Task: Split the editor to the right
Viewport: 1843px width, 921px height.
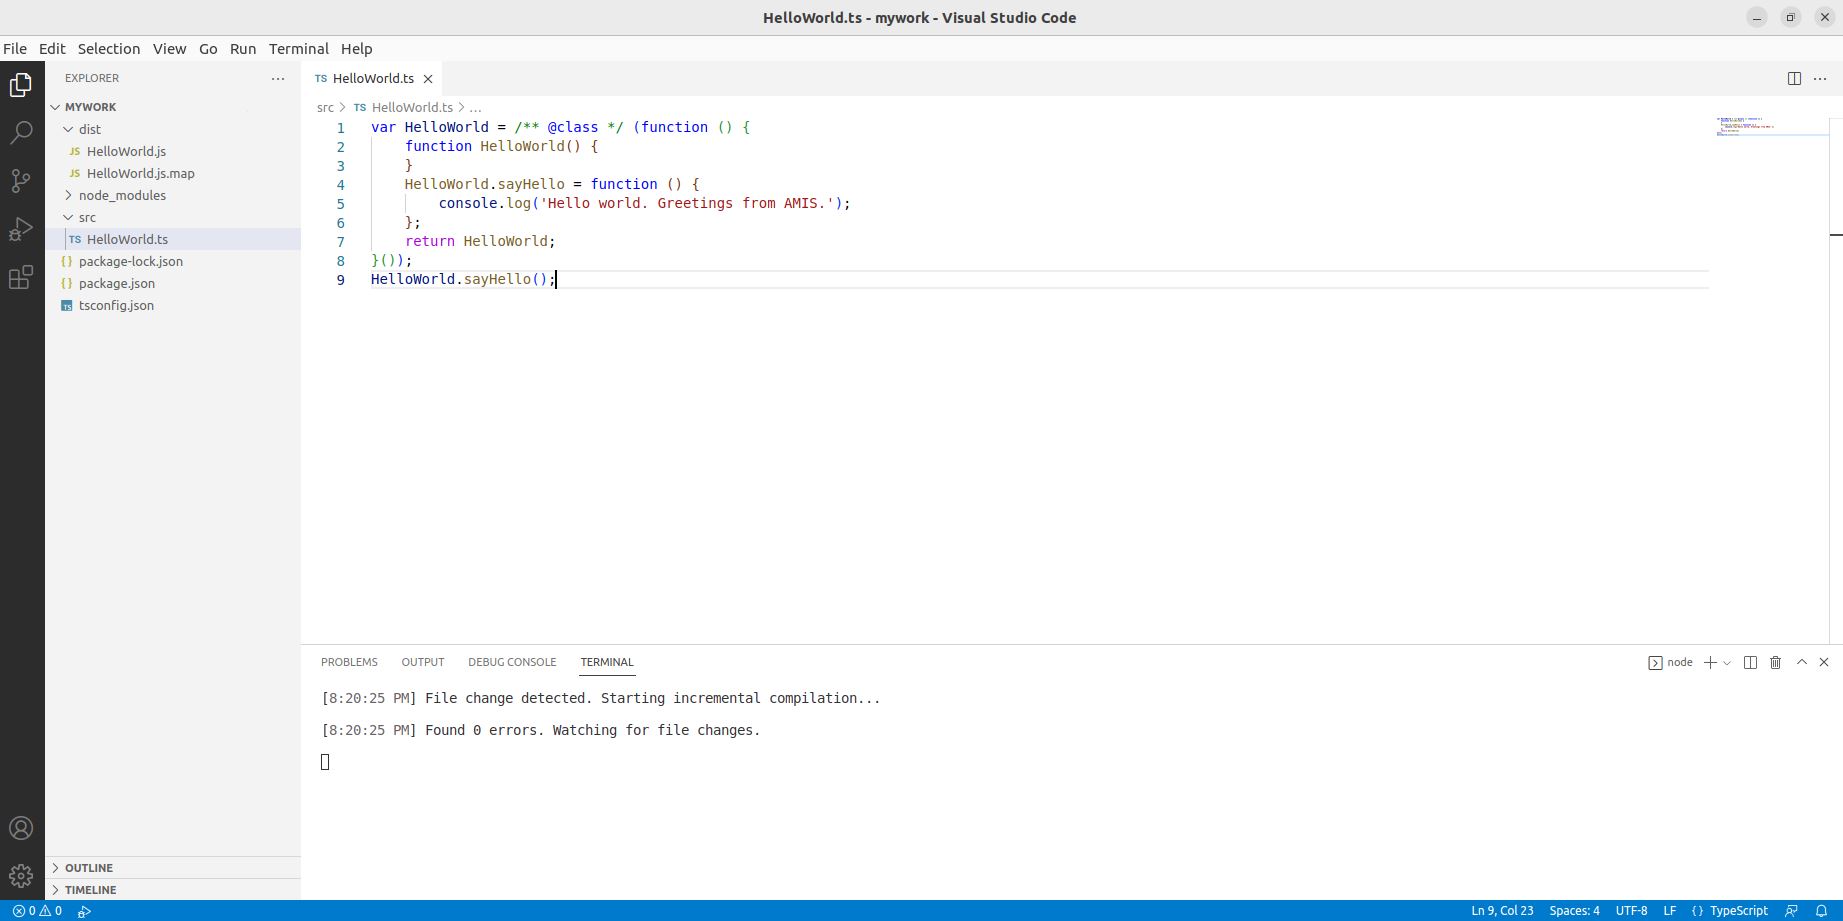Action: pos(1794,78)
